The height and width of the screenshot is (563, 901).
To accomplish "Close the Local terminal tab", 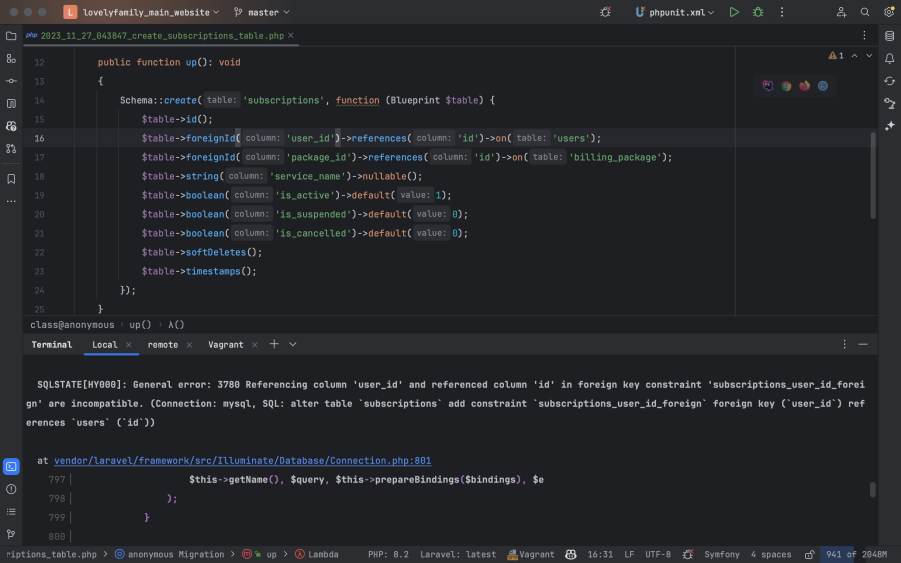I will pyautogui.click(x=129, y=345).
